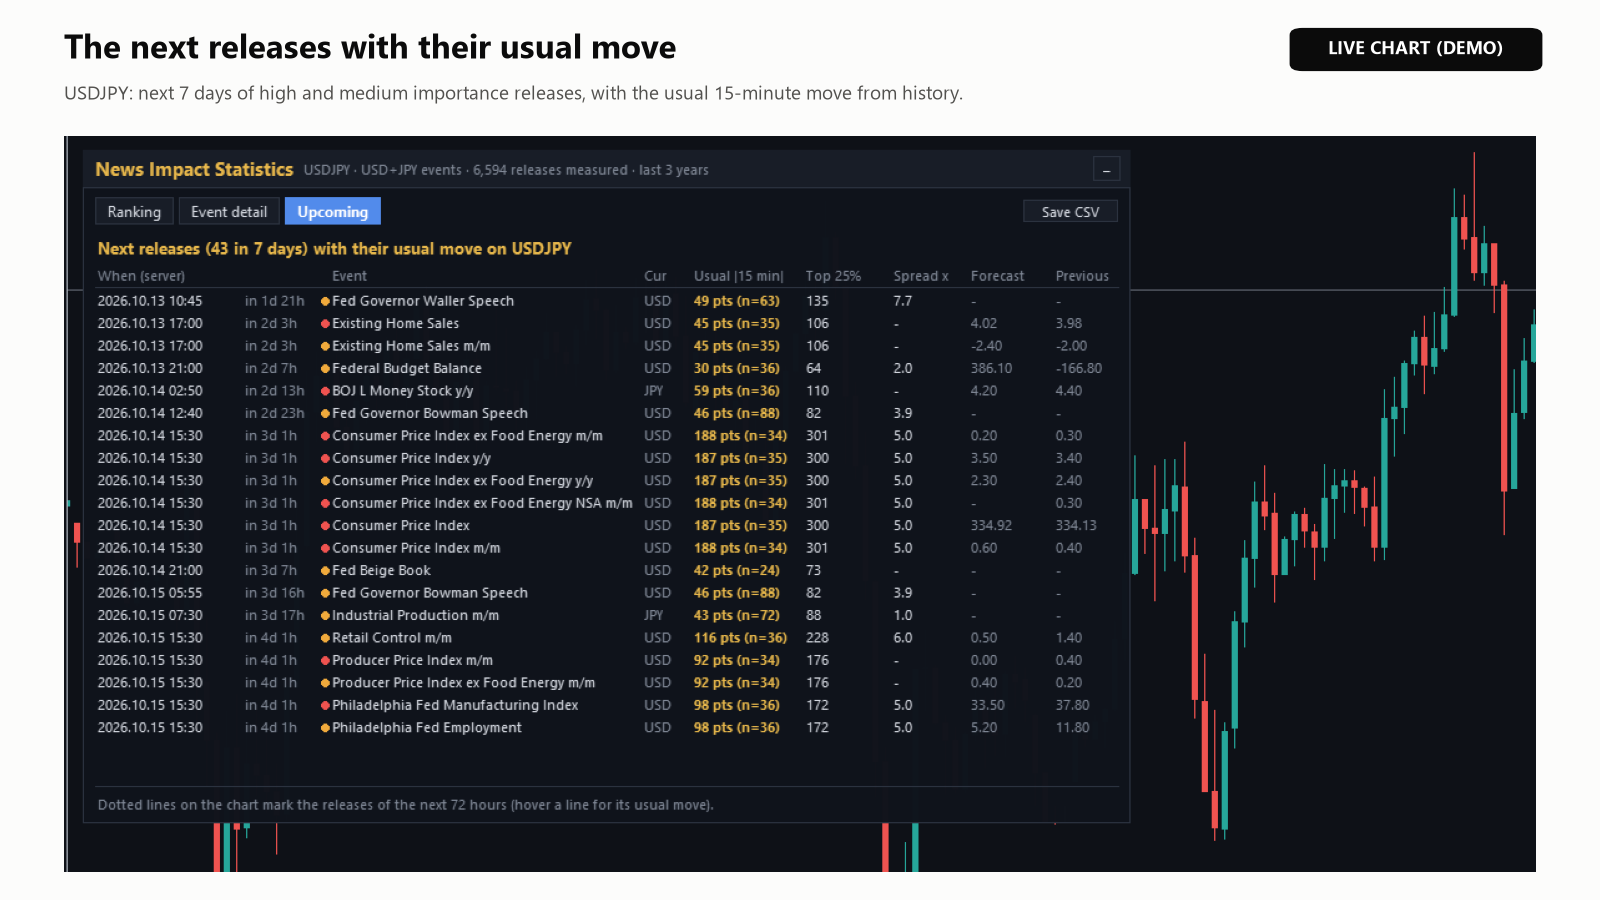The image size is (1600, 900).
Task: Click the Forecast column header
Action: click(997, 276)
